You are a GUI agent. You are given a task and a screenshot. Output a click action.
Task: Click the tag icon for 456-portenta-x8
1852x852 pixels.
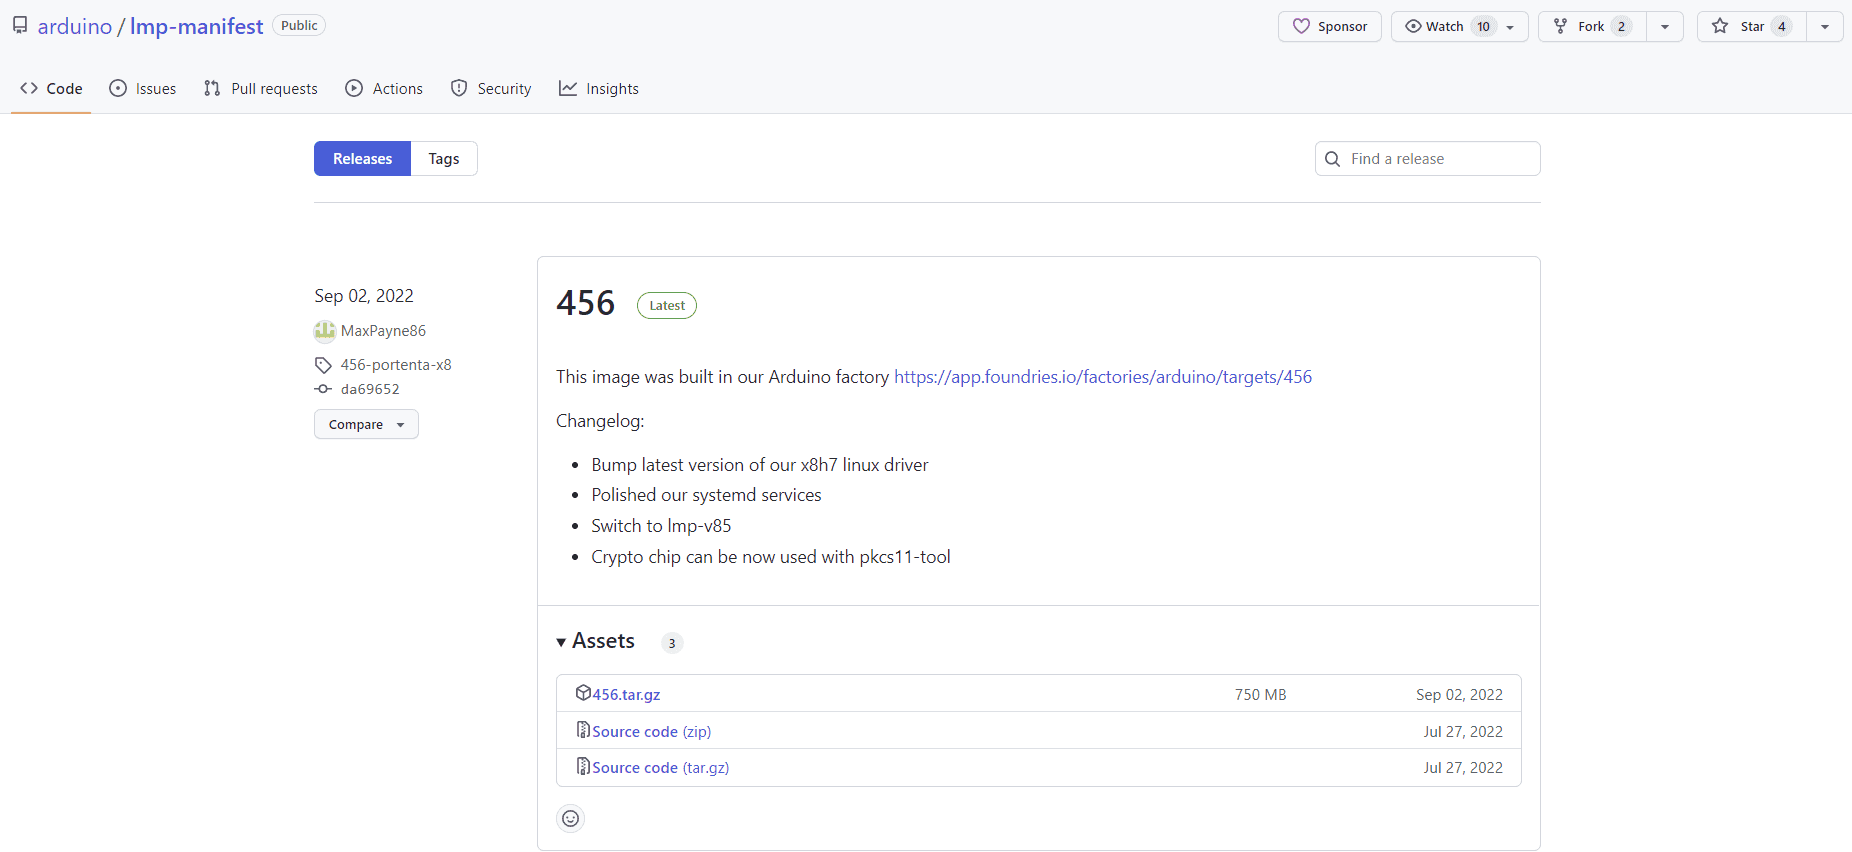tap(323, 365)
